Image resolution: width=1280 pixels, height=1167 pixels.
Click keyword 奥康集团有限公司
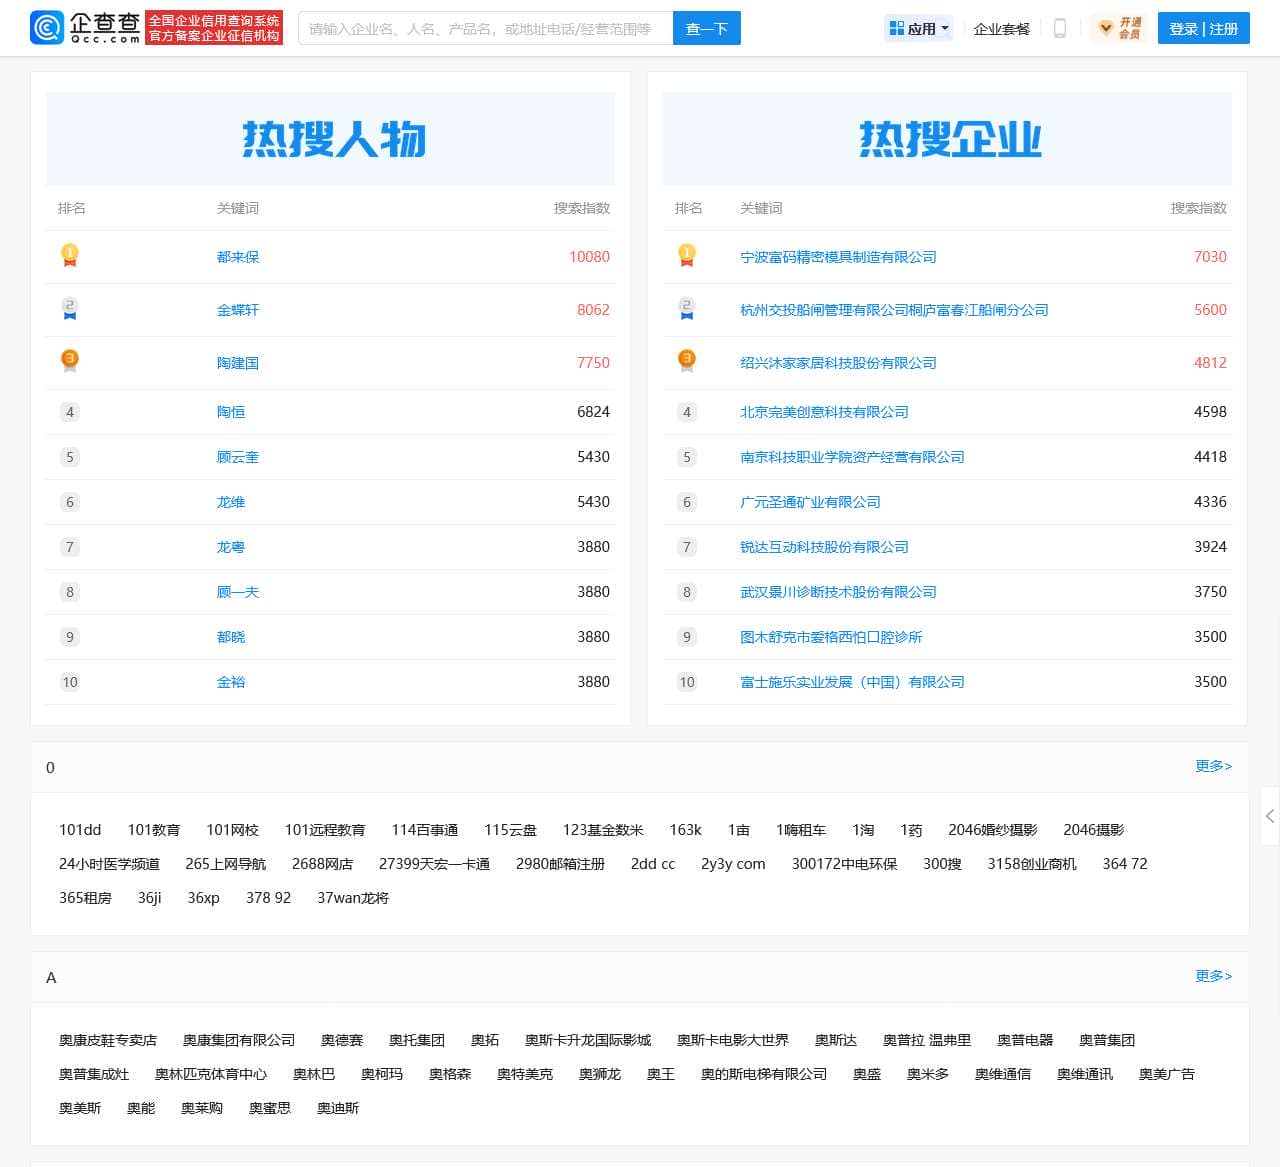coord(239,1040)
